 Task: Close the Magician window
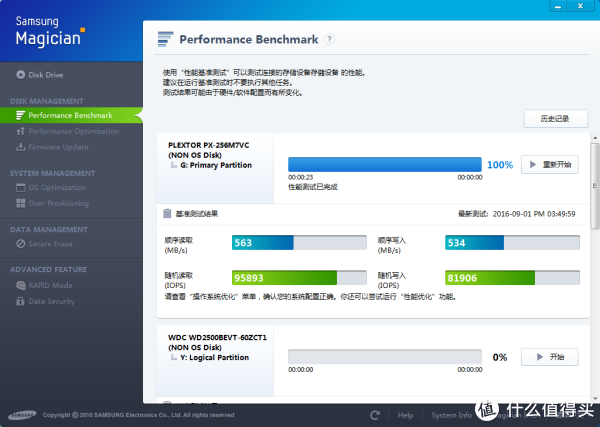(580, 6)
